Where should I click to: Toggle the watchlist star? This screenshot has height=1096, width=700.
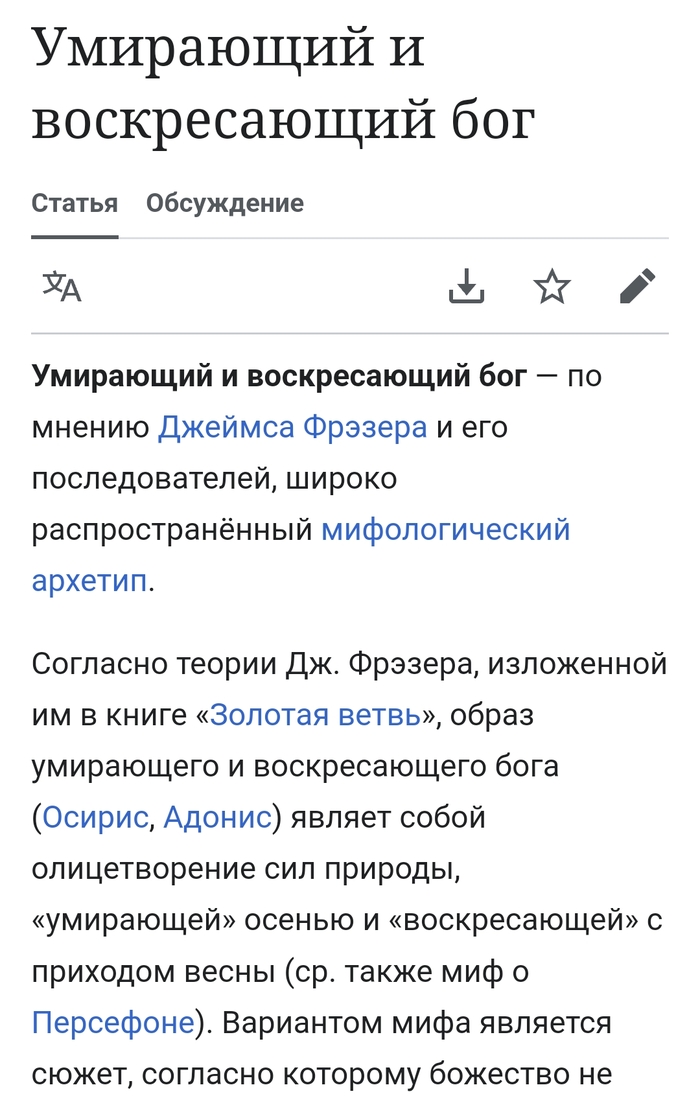[552, 287]
